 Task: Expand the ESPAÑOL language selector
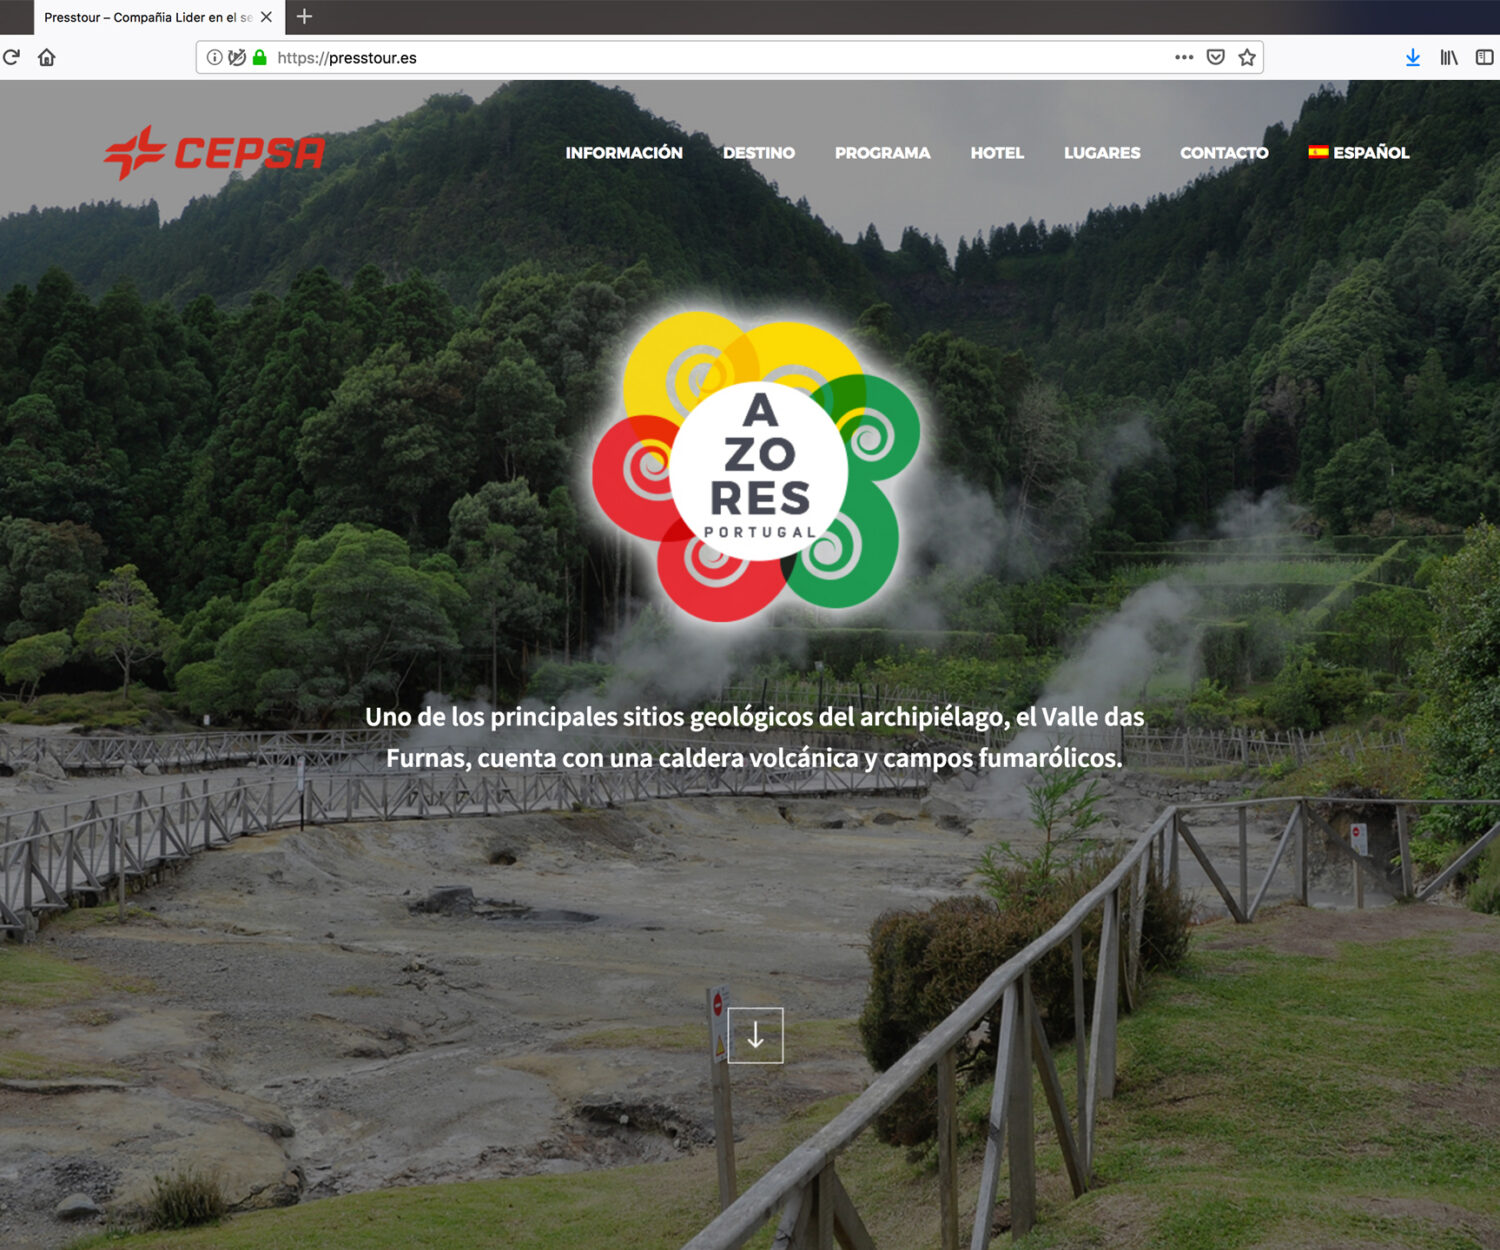pos(1359,153)
